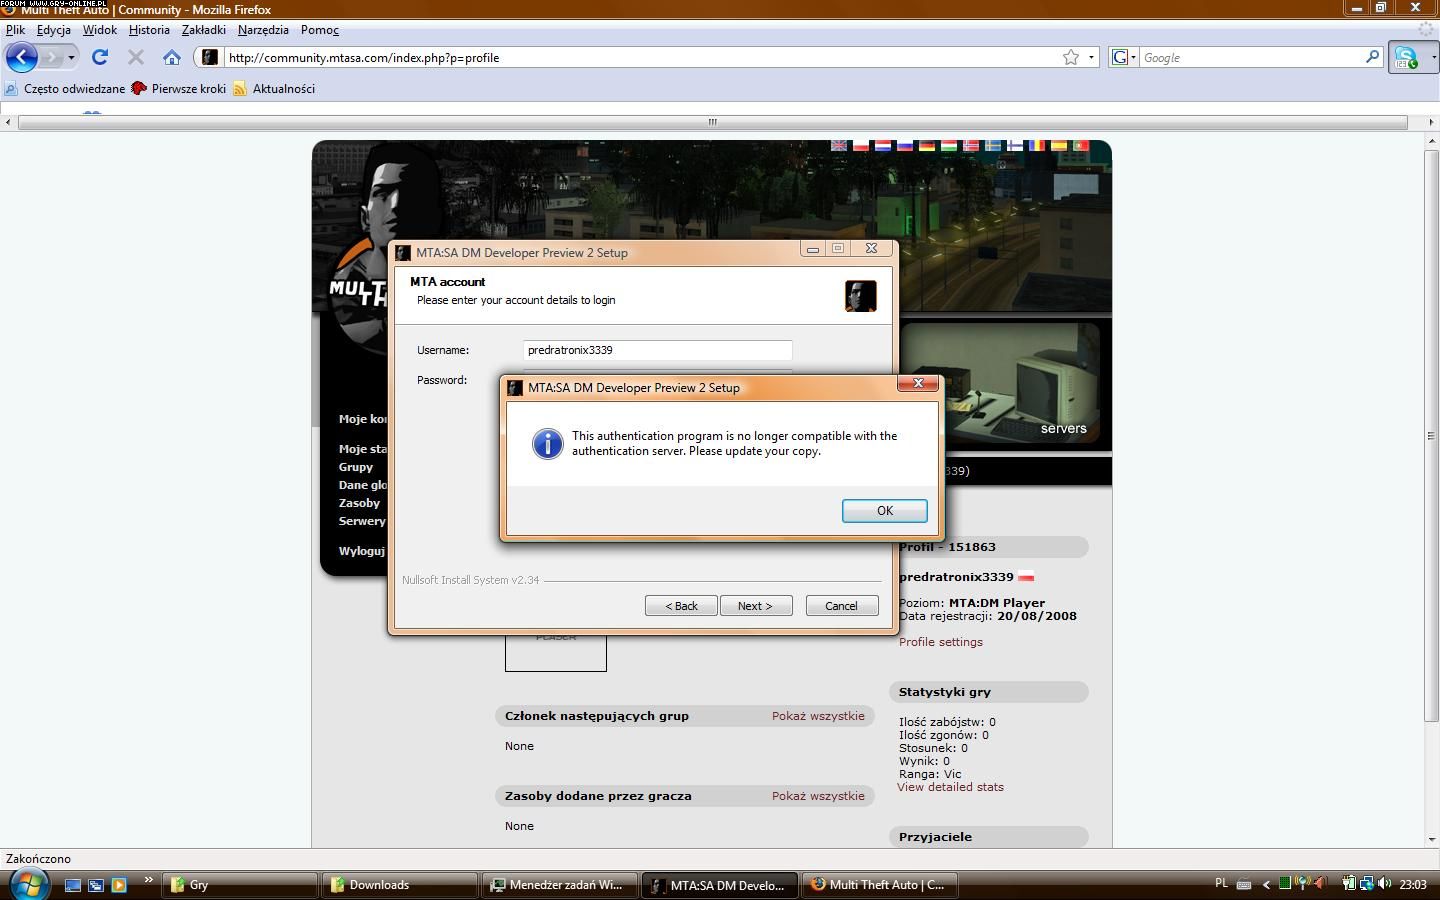Open the Widok menu

(100, 30)
